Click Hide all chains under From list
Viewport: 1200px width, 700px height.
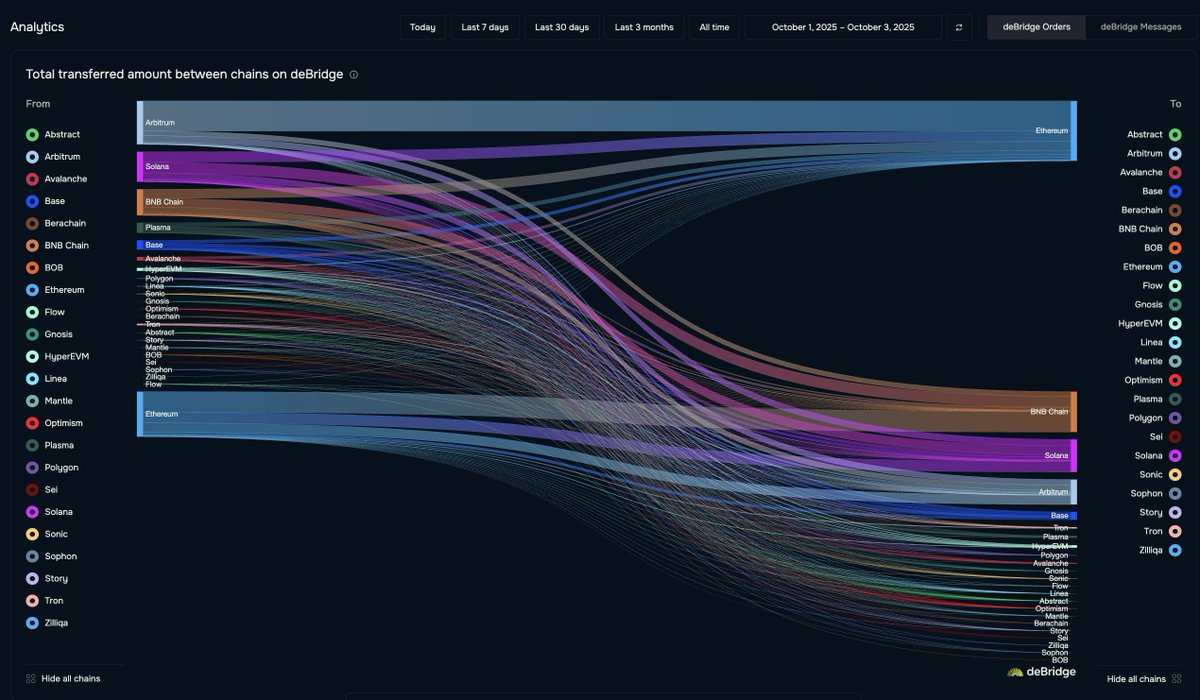coord(71,678)
